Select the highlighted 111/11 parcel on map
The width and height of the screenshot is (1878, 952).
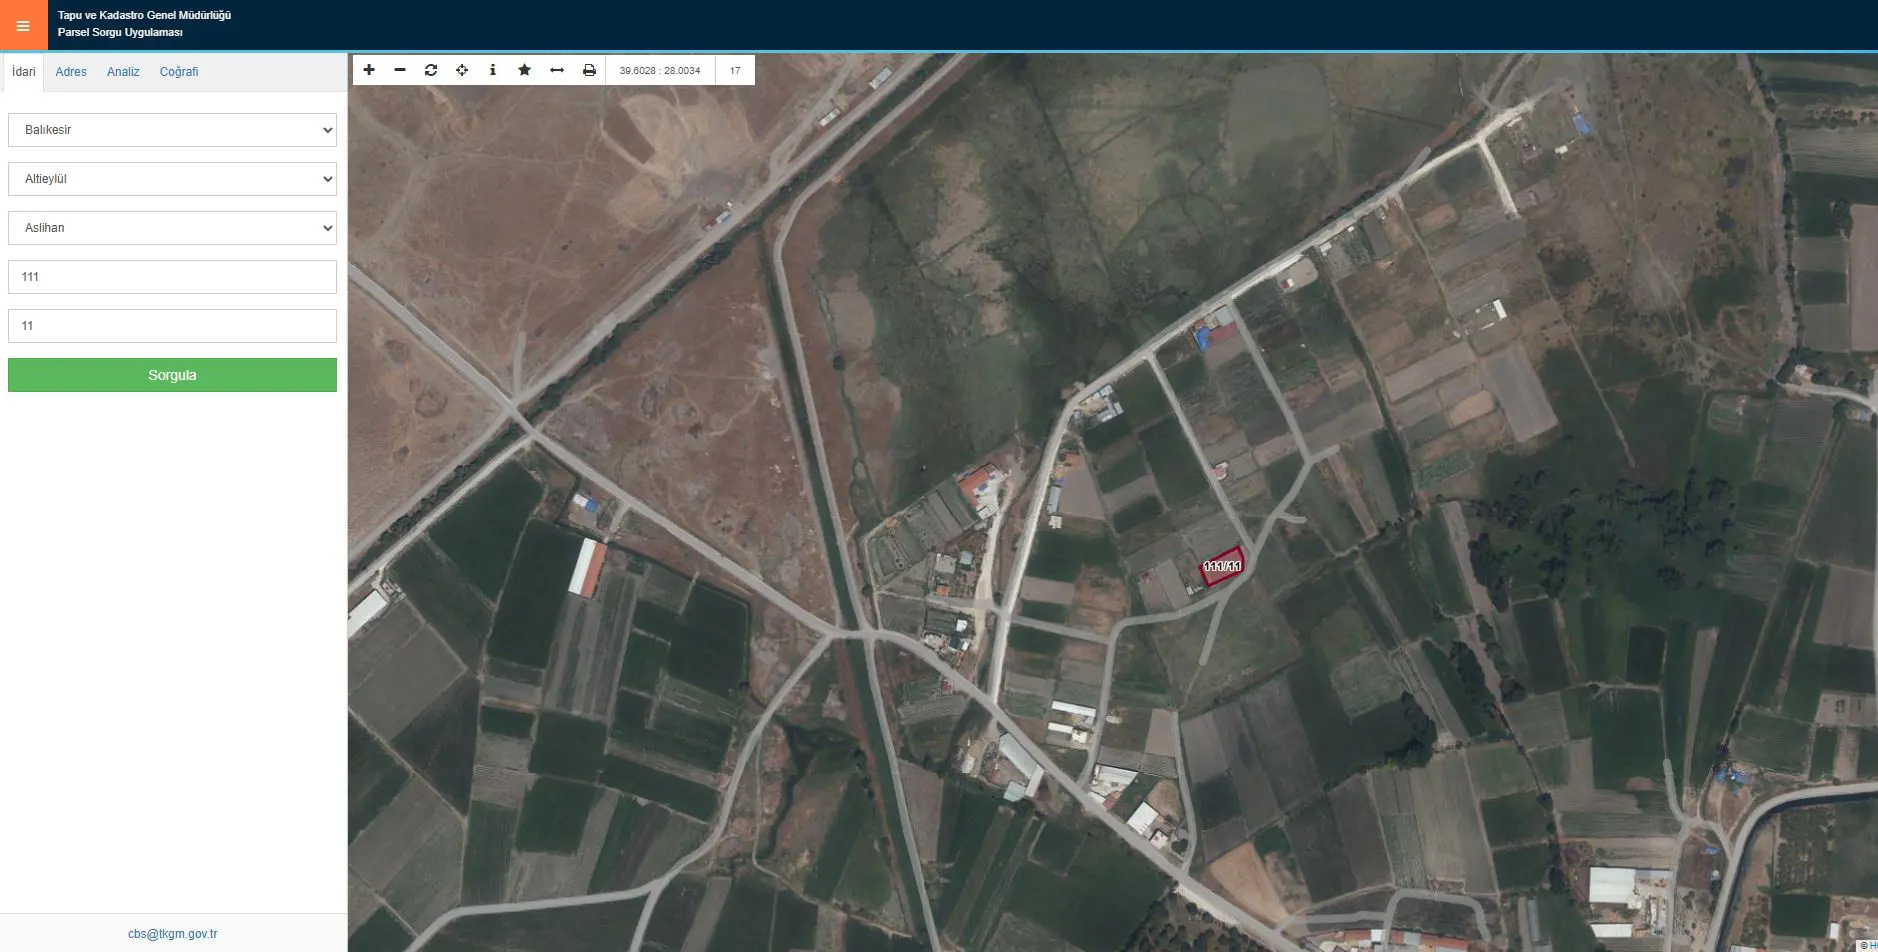click(x=1222, y=566)
